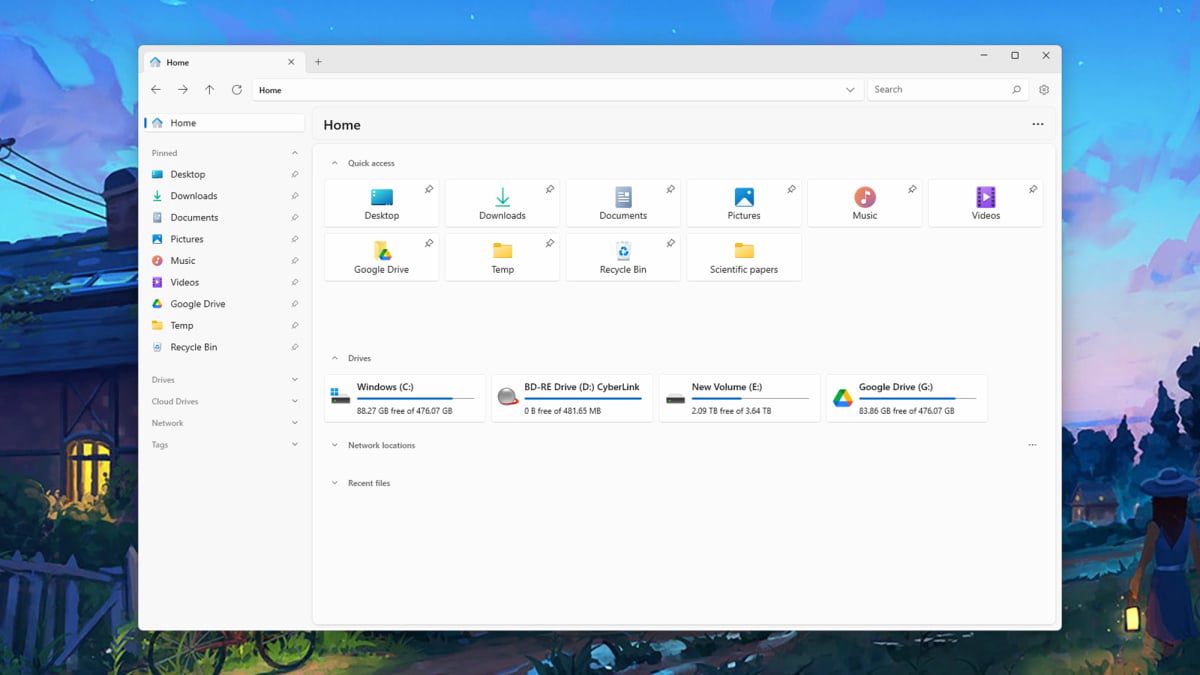
Task: Unpin the Desktop tile in Quick access
Action: click(429, 189)
